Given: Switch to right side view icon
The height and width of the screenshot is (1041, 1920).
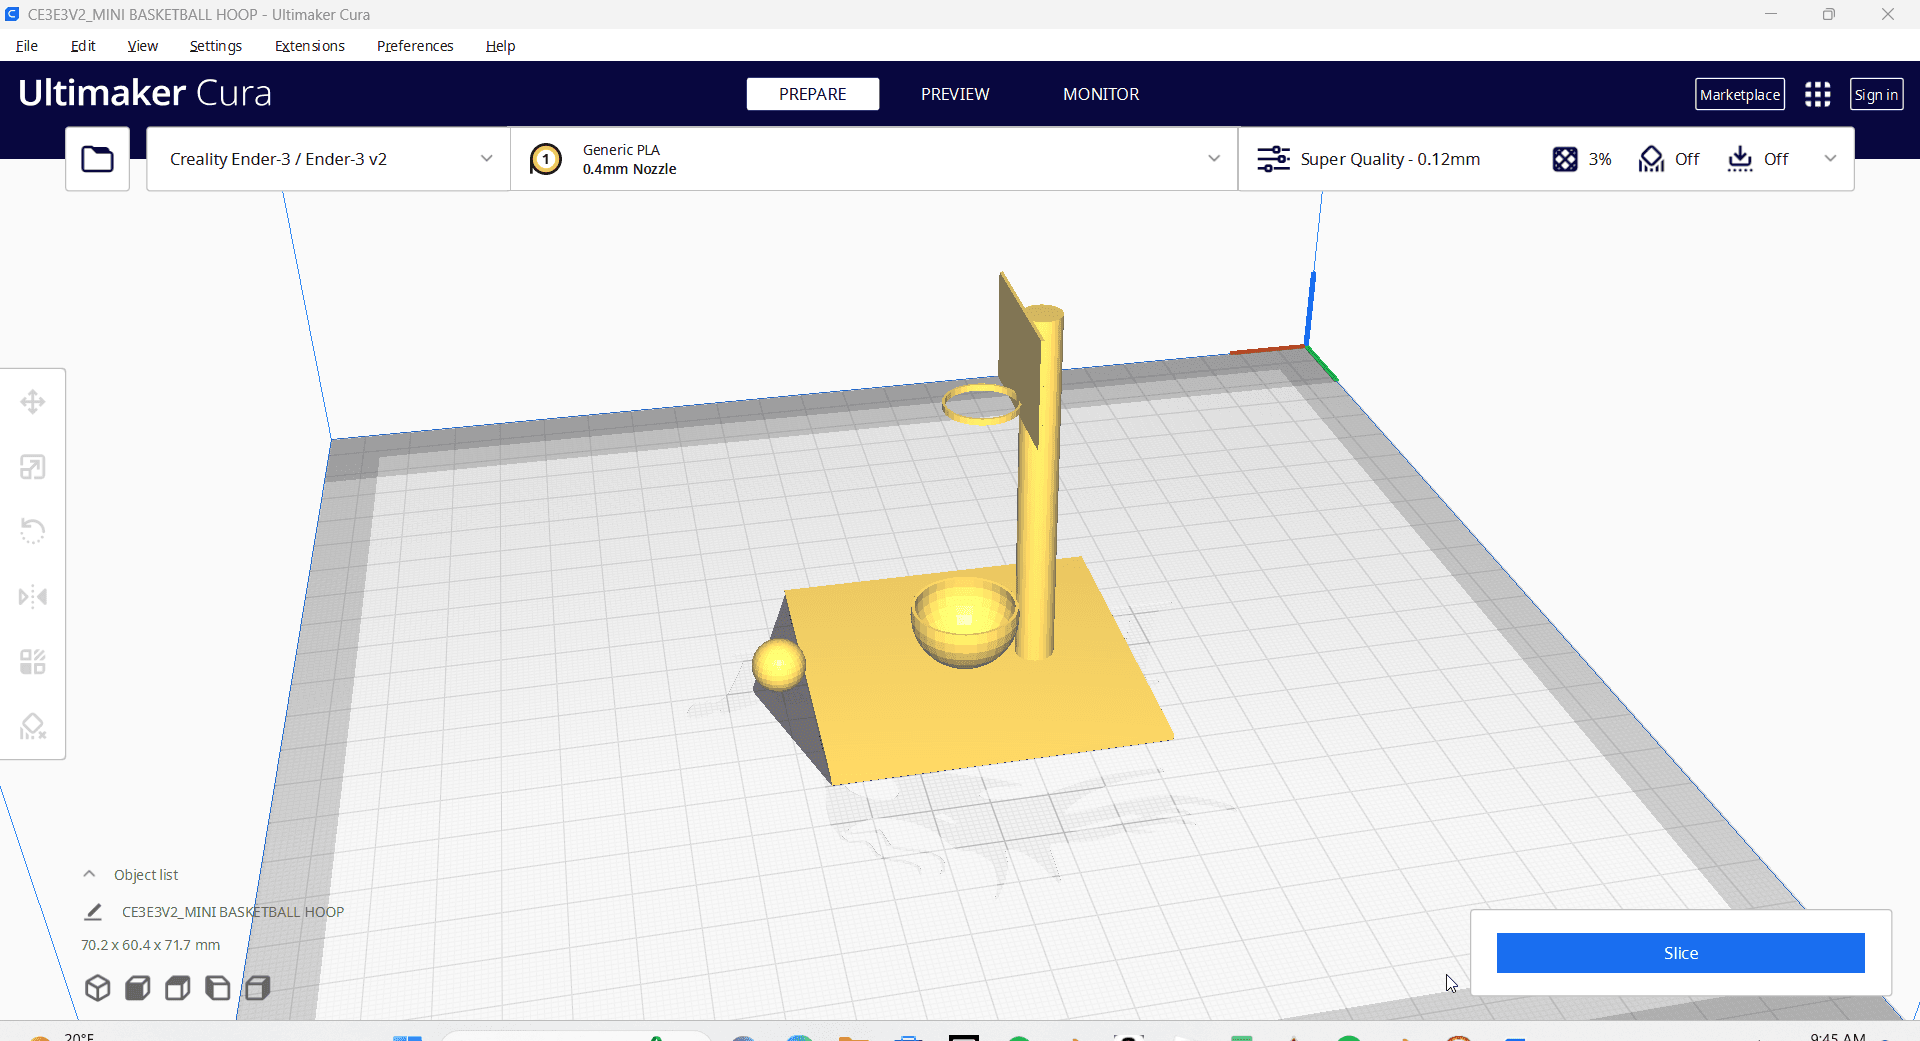Looking at the screenshot, I should [x=258, y=988].
